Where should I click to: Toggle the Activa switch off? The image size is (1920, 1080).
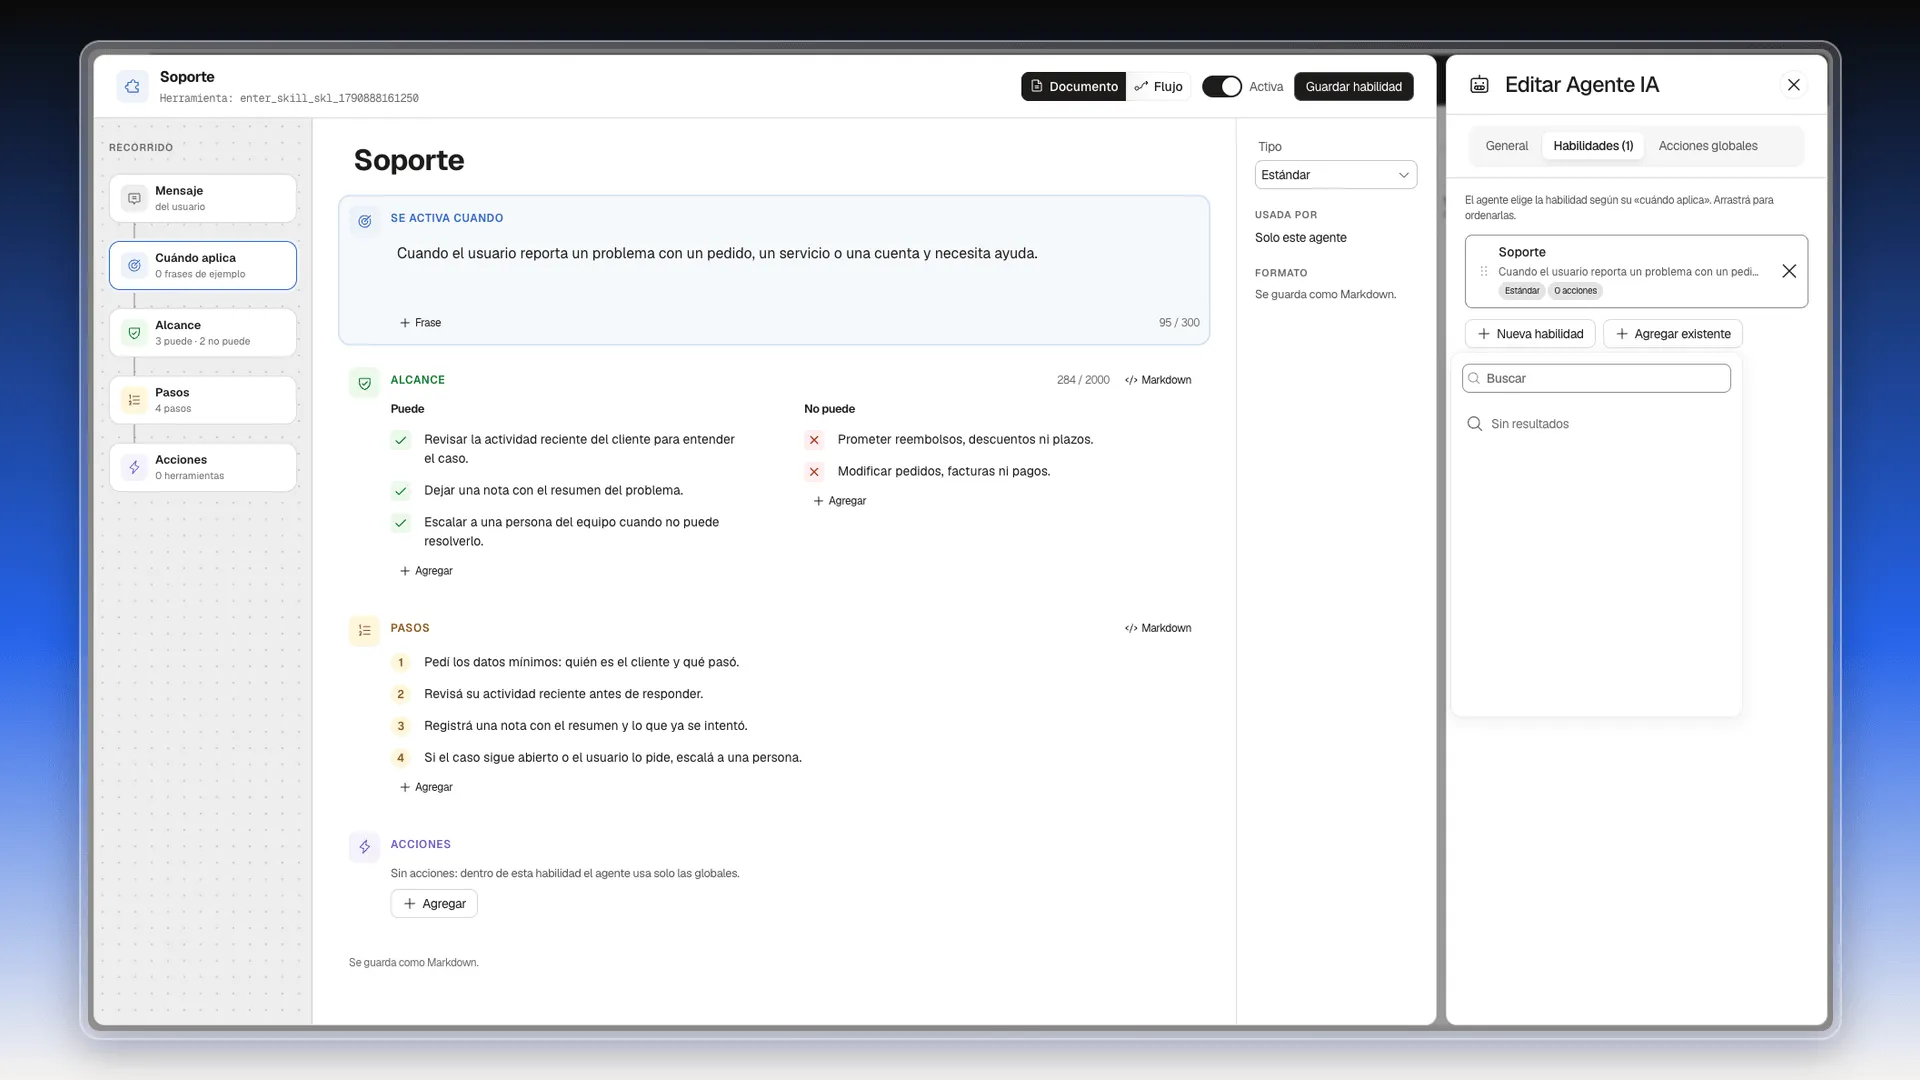1222,87
